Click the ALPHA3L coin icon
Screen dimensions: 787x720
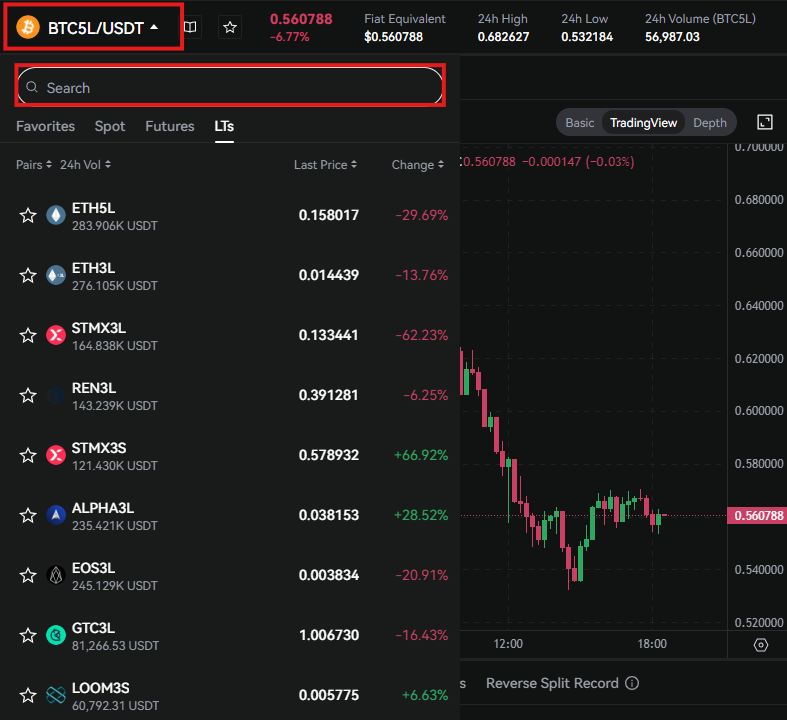coord(56,515)
